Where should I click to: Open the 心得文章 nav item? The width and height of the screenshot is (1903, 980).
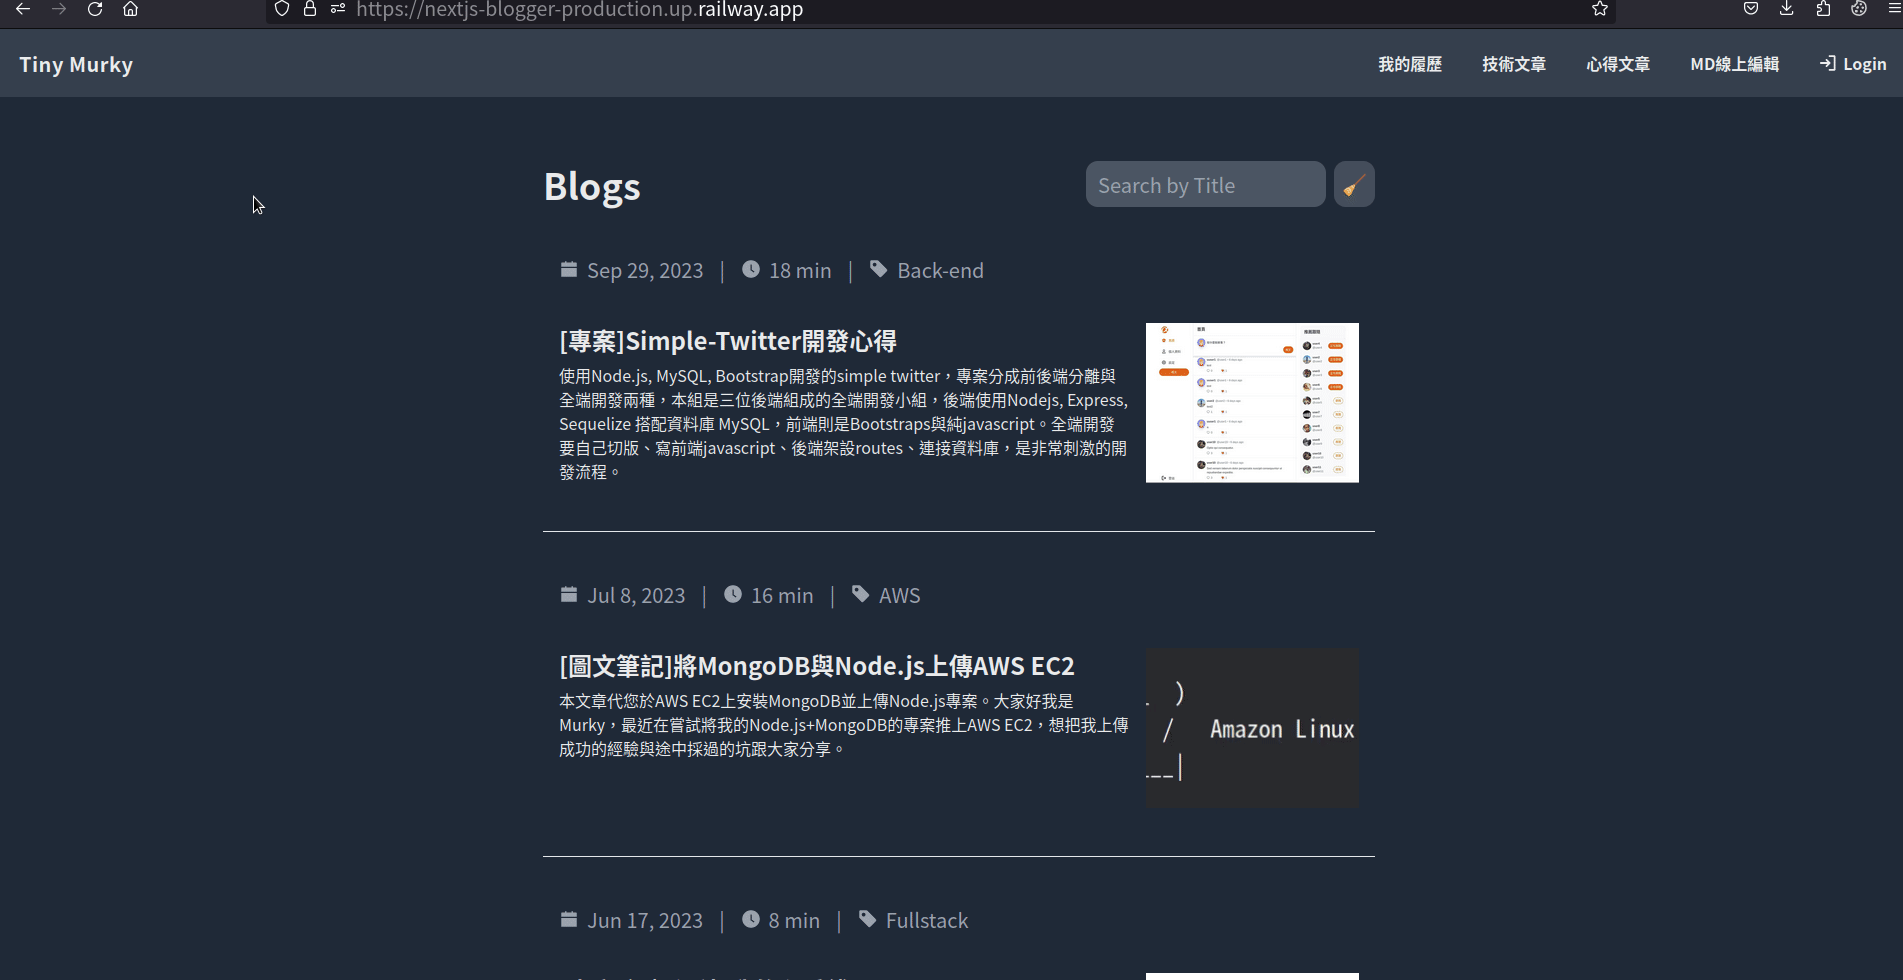[x=1618, y=64]
